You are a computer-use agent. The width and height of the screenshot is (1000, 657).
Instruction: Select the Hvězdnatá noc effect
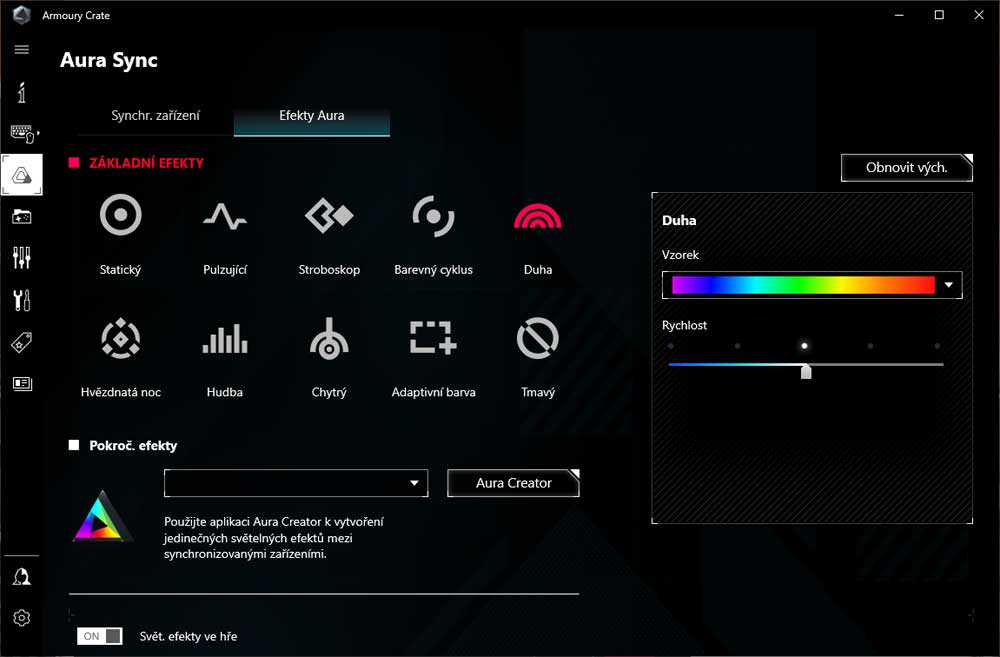click(121, 357)
